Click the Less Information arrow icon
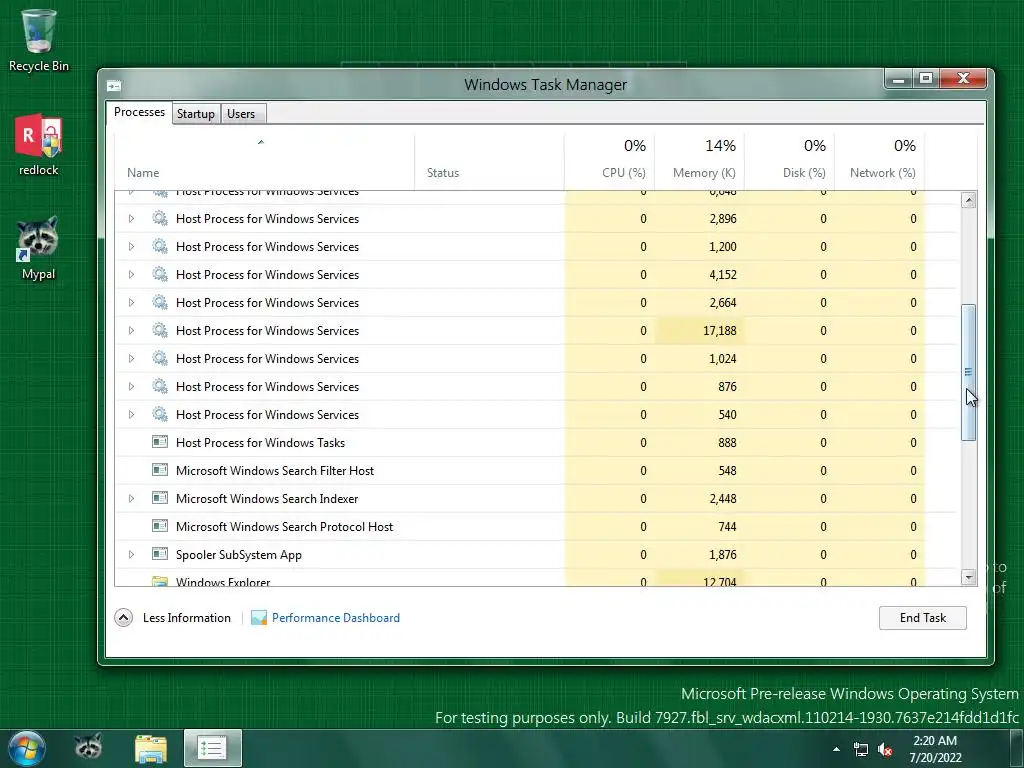1024x768 pixels. coord(123,618)
